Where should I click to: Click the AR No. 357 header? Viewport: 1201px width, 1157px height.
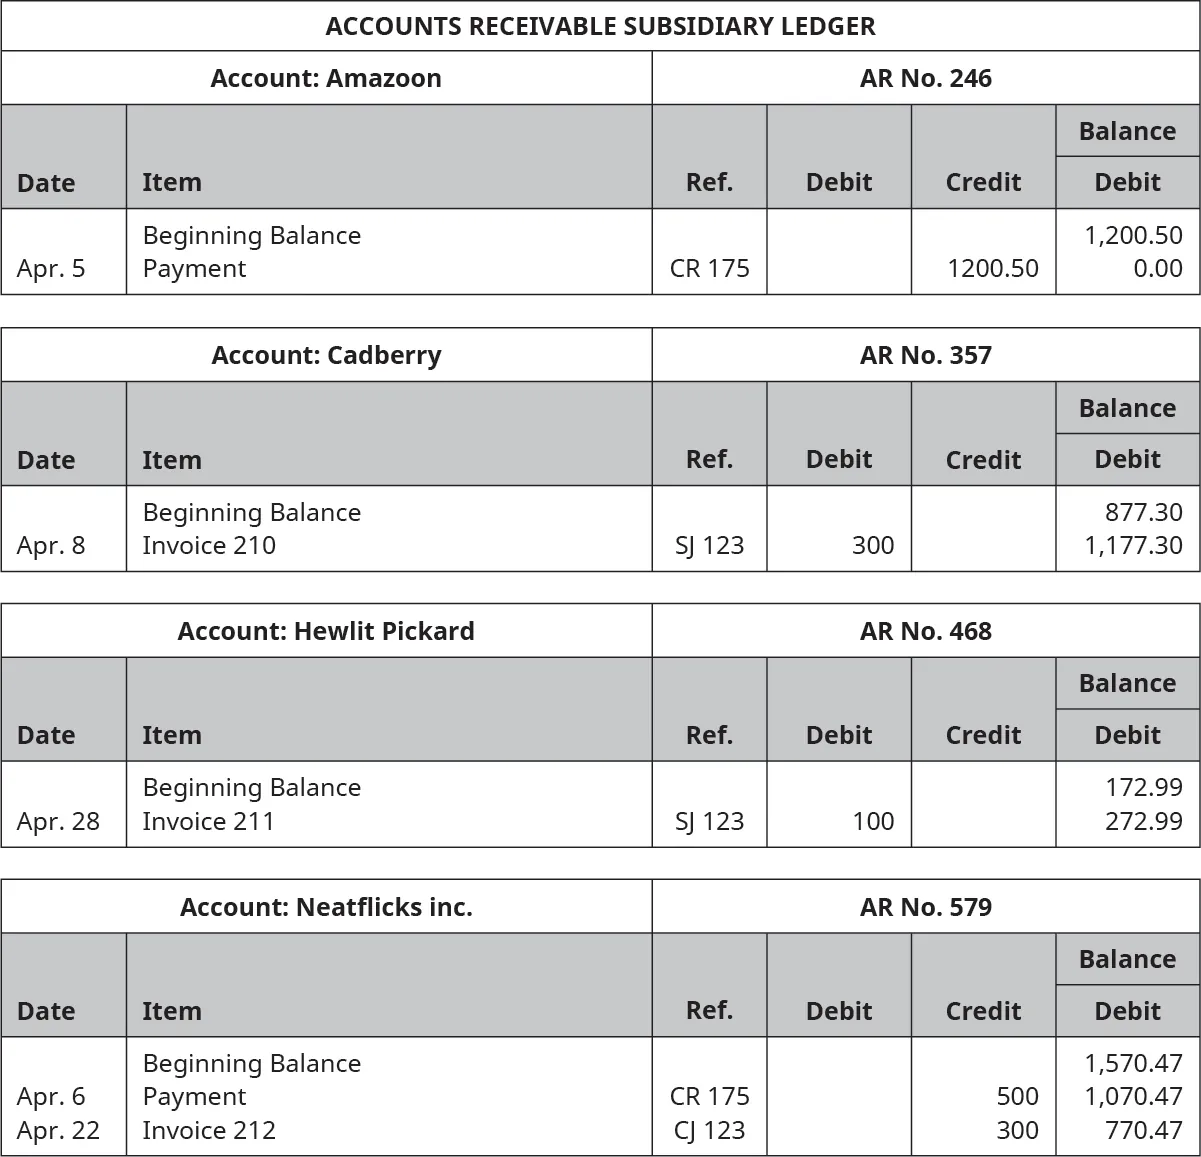click(925, 355)
